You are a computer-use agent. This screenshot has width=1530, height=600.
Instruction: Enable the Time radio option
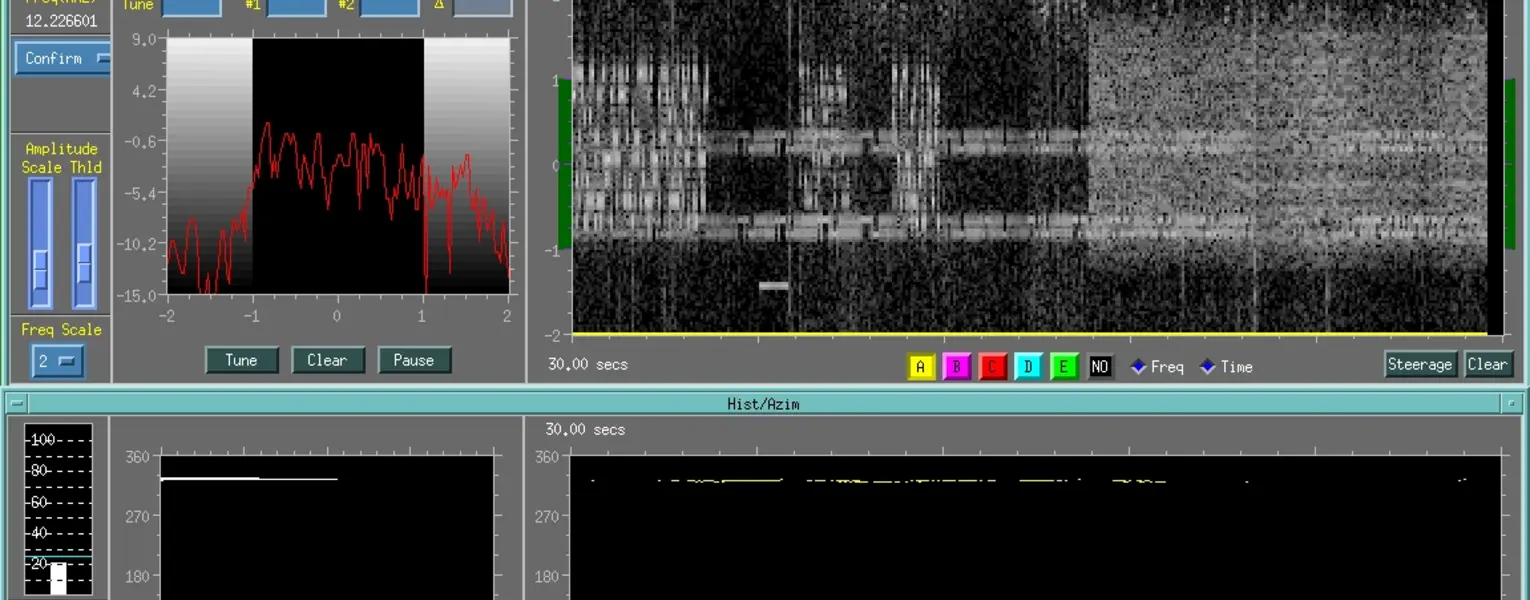(1208, 367)
